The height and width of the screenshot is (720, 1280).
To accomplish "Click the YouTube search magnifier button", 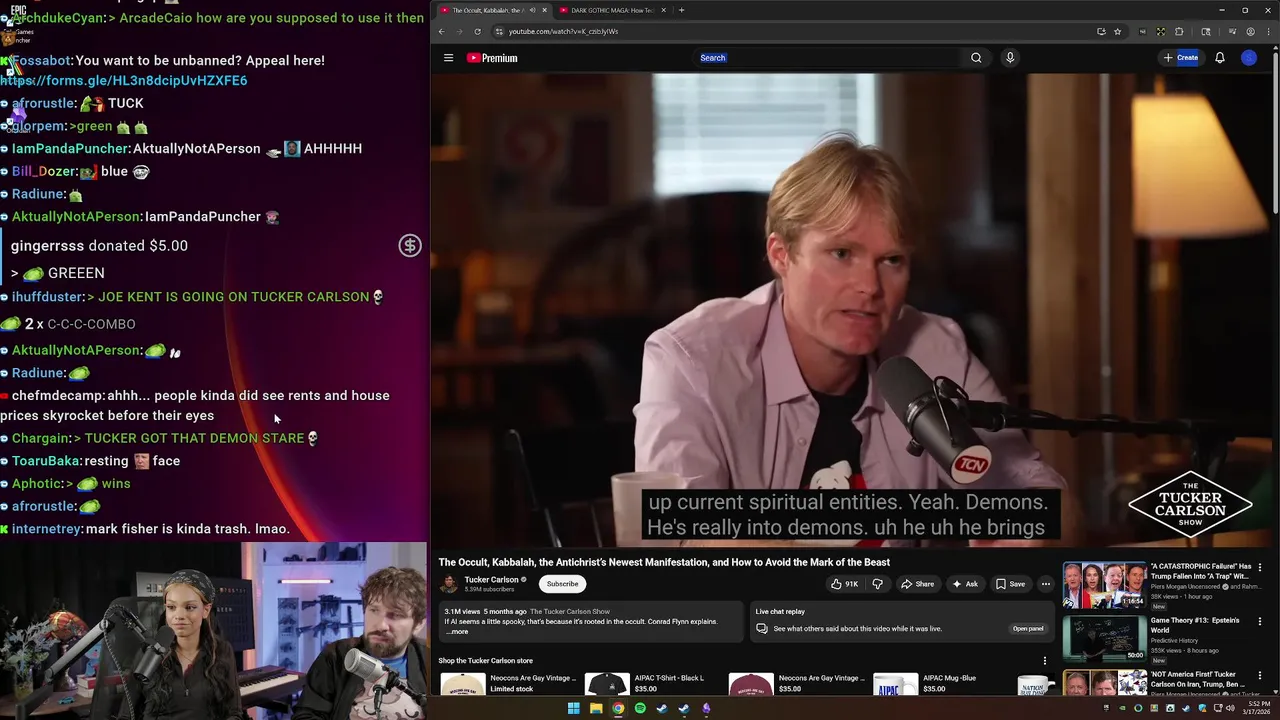I will (976, 58).
